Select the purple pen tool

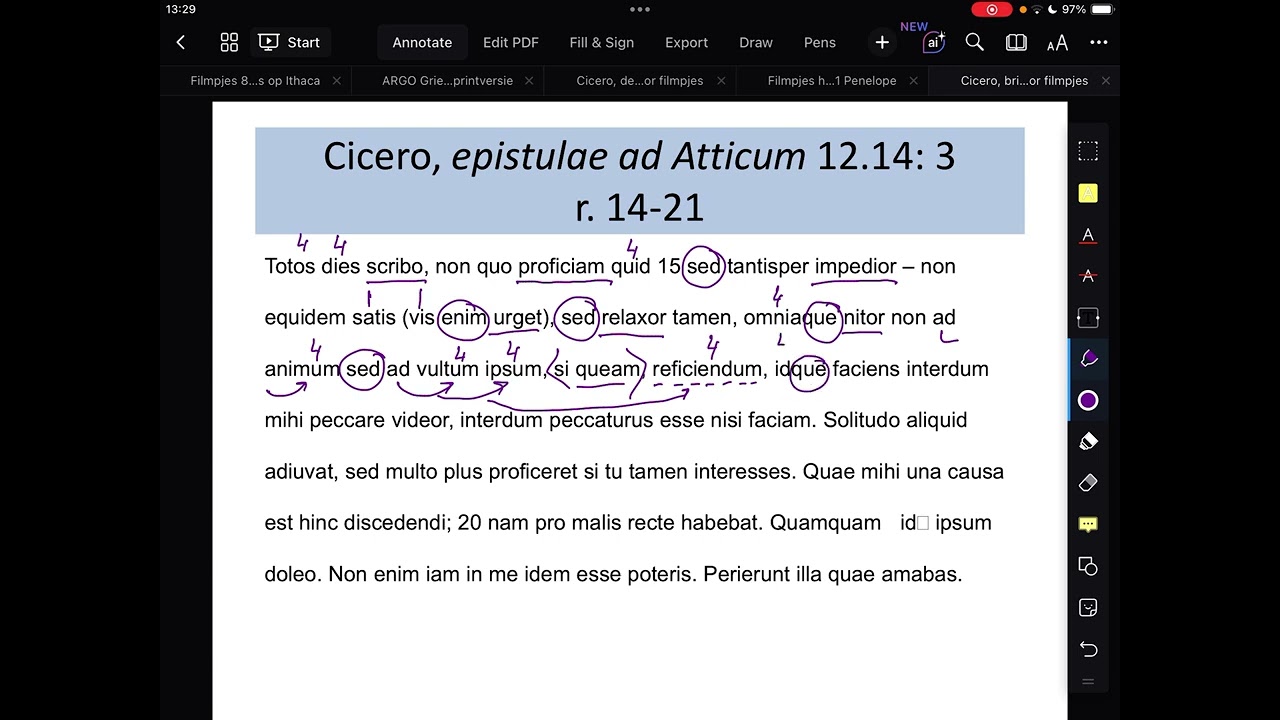pos(1088,359)
